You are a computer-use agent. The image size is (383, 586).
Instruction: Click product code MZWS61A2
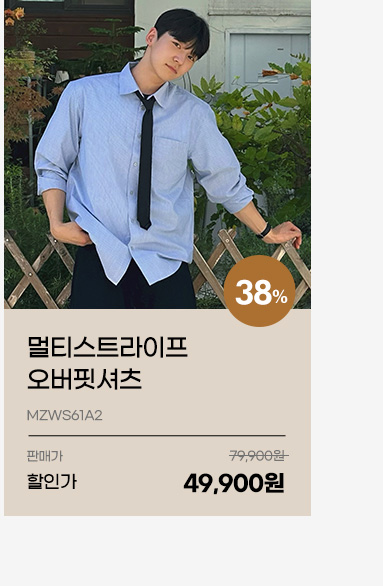pos(65,416)
